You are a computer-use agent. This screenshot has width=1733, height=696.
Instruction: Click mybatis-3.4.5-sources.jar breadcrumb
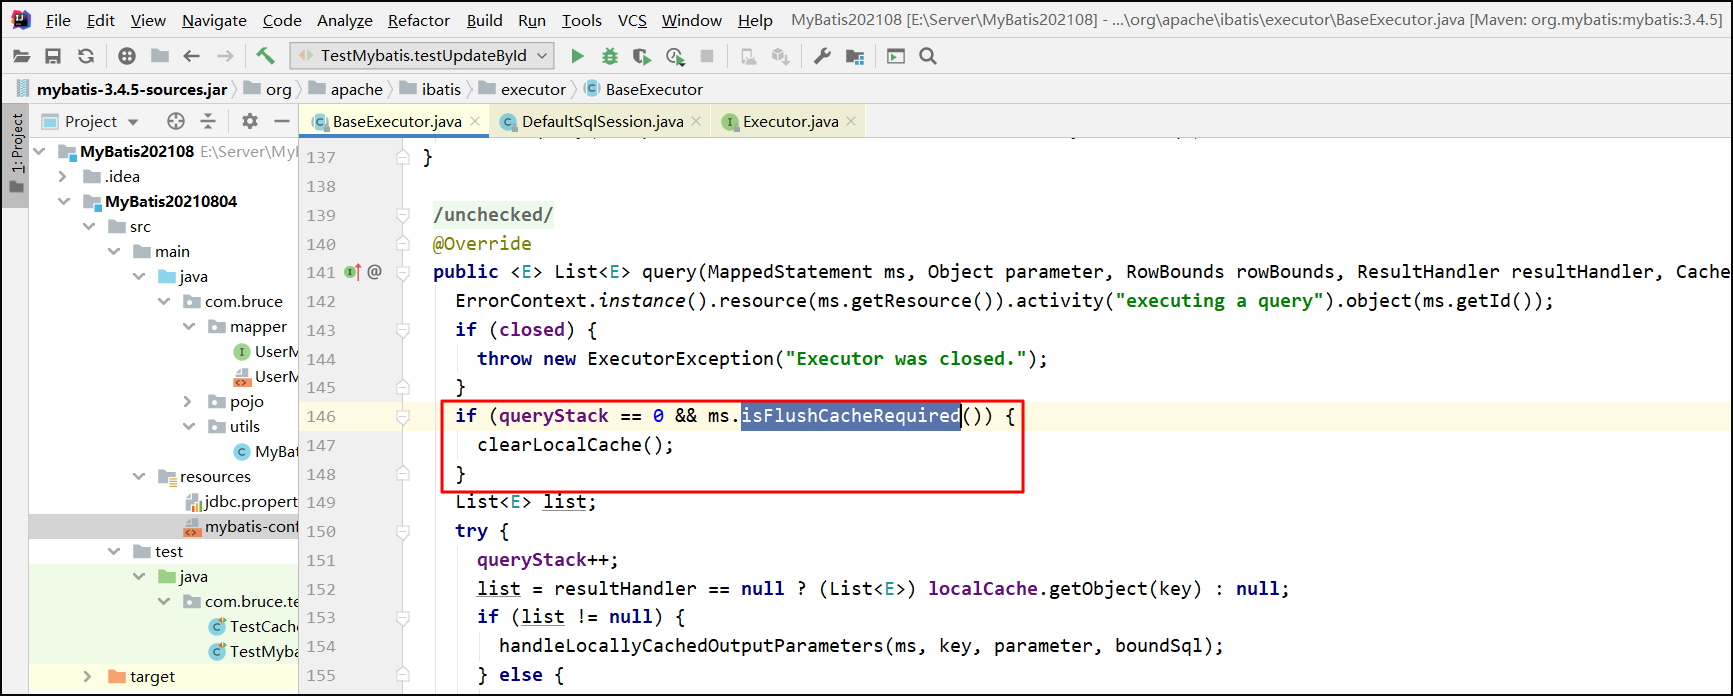[132, 89]
